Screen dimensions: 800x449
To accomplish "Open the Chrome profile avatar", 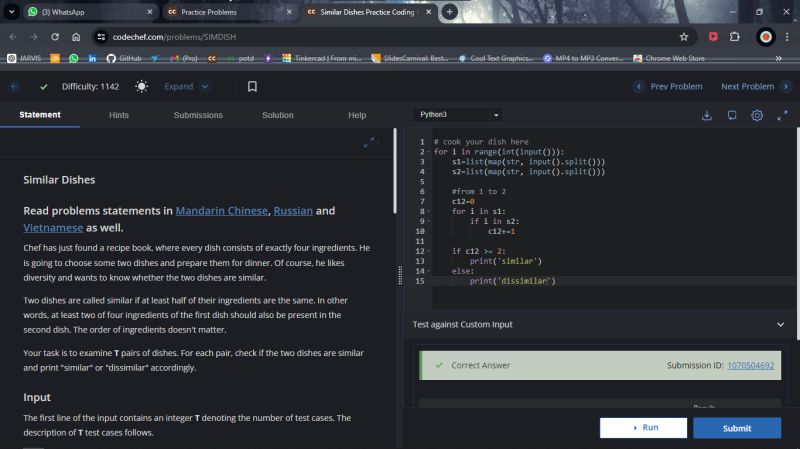I will click(765, 37).
